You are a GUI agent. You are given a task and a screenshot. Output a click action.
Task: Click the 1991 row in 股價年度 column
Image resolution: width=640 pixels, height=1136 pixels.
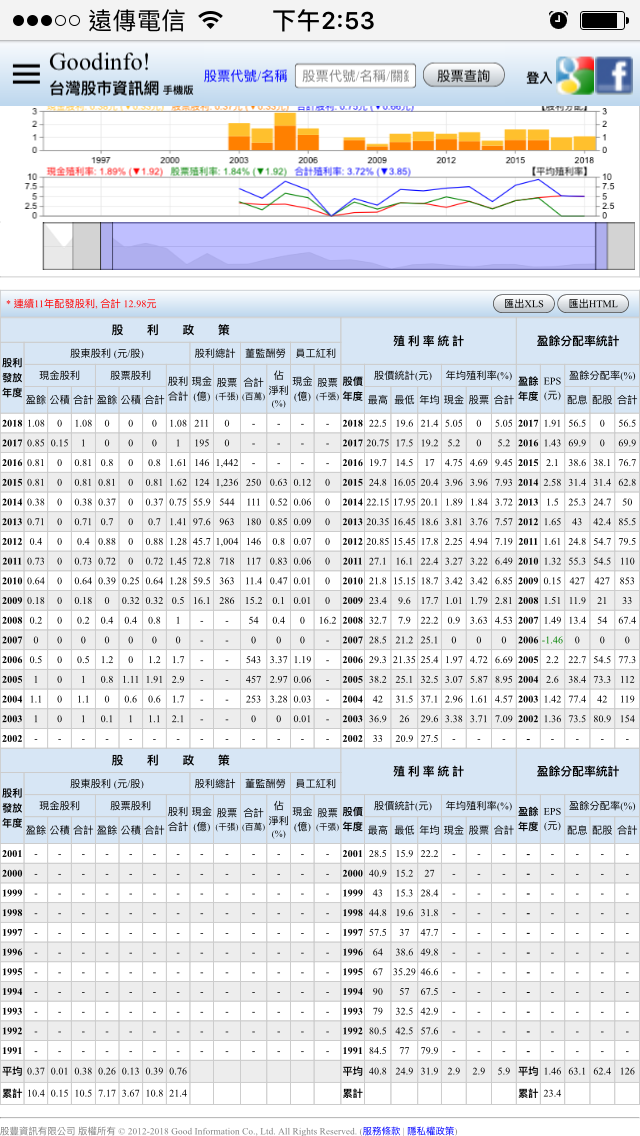click(352, 1049)
